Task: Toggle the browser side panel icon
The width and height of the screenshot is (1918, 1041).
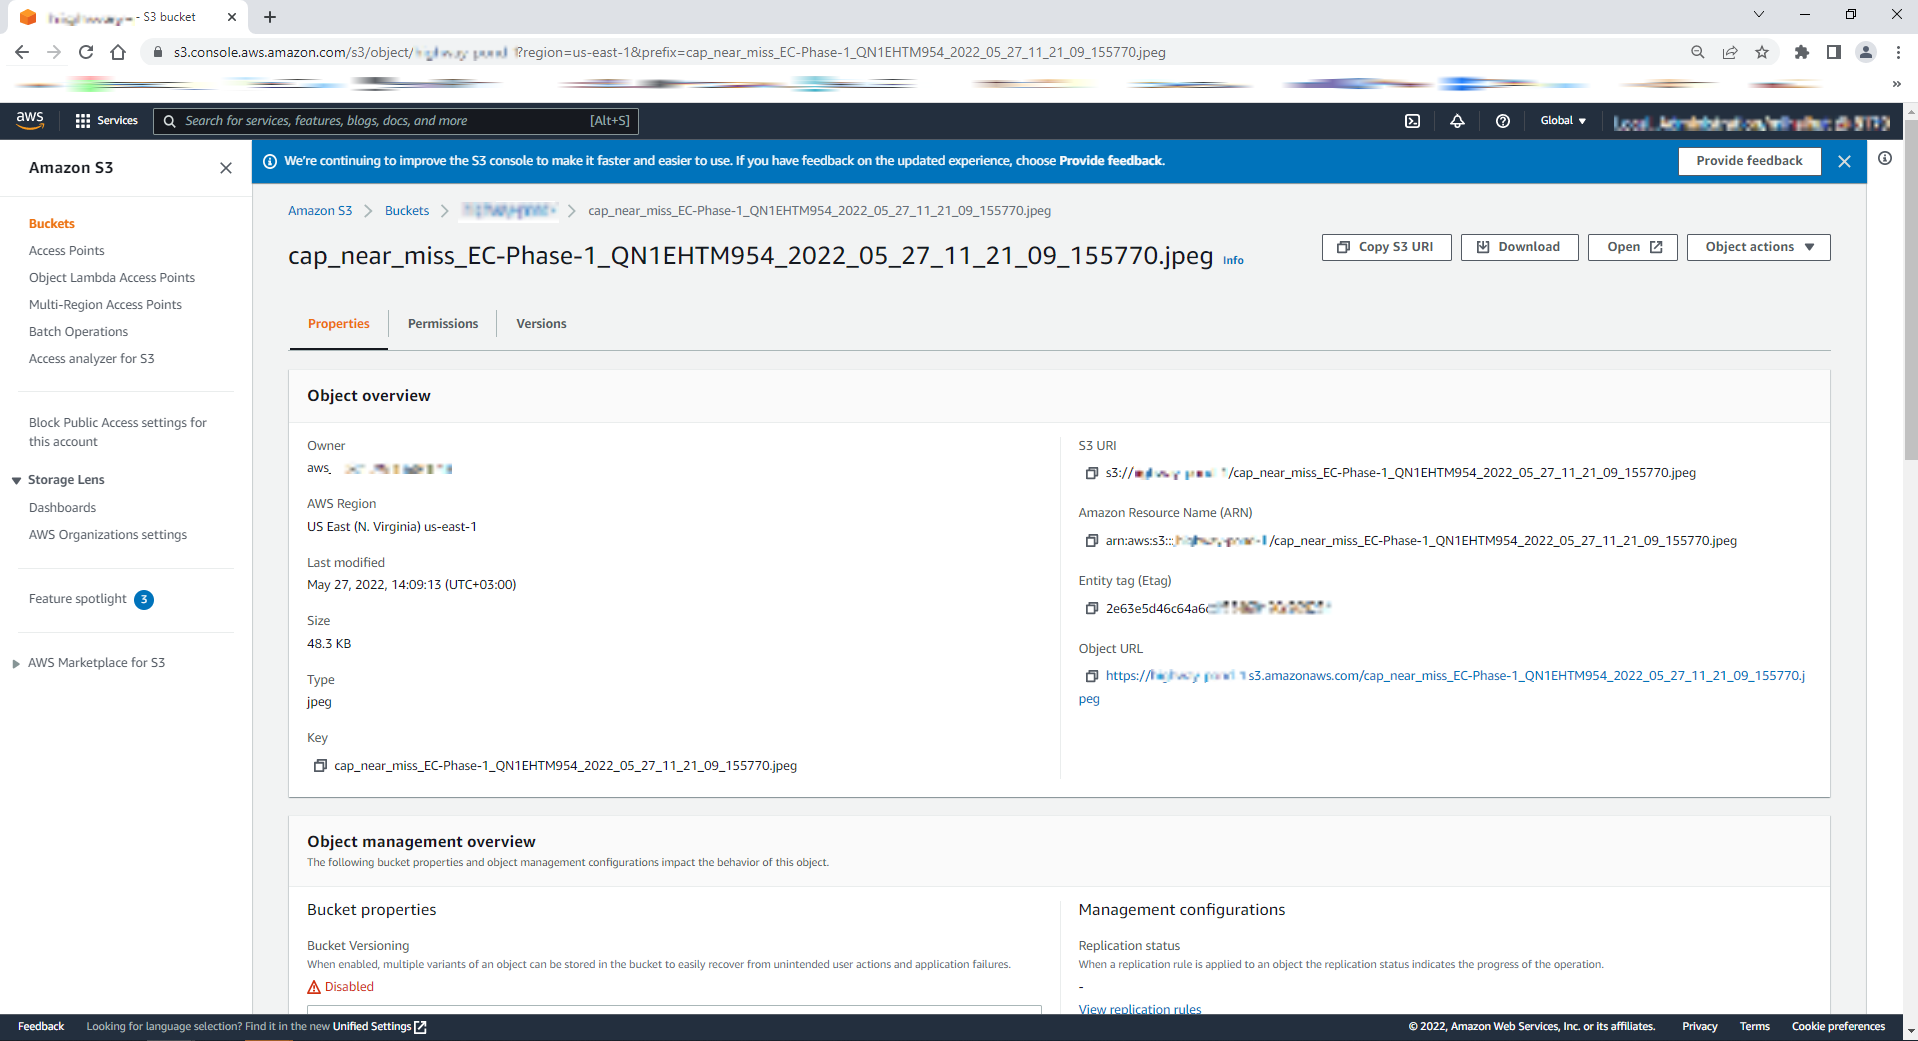Action: point(1834,52)
